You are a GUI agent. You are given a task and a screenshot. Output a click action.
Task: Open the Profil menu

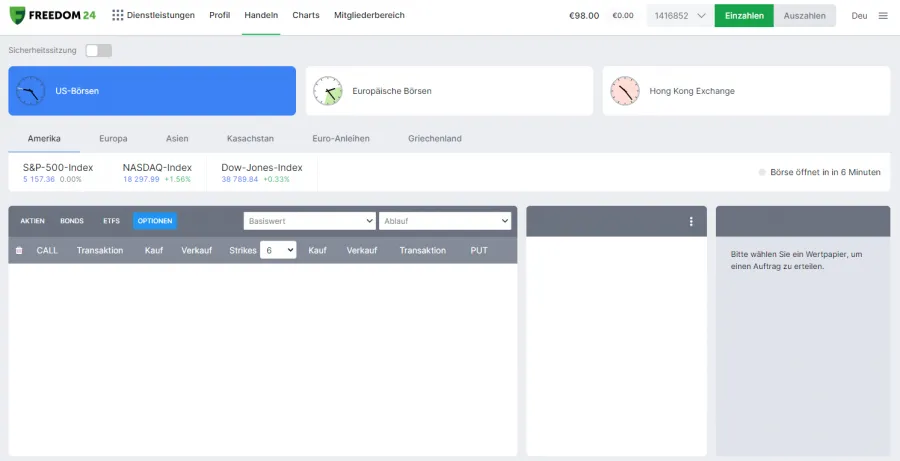click(x=220, y=16)
